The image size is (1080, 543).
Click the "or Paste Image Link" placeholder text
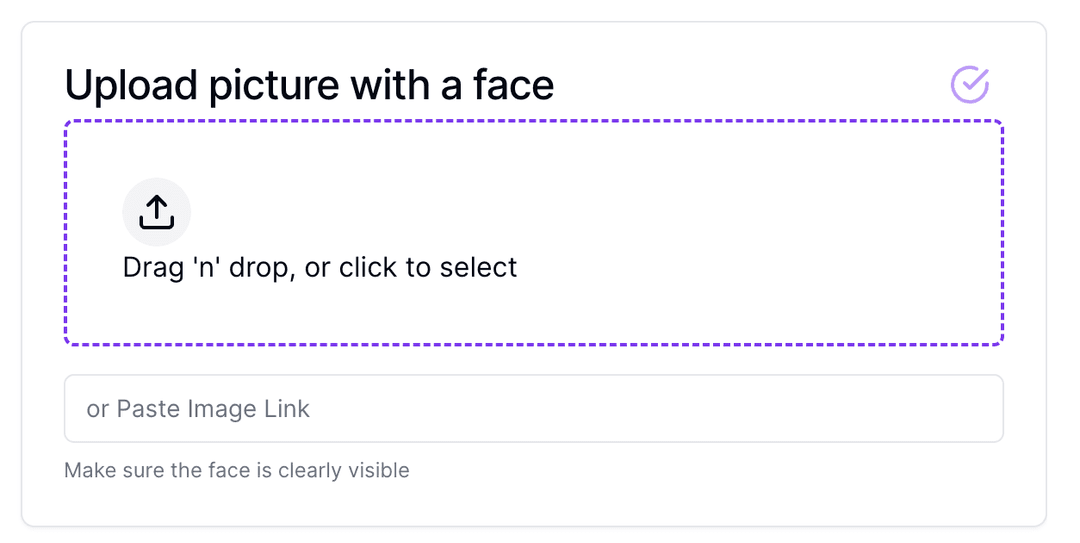point(198,408)
